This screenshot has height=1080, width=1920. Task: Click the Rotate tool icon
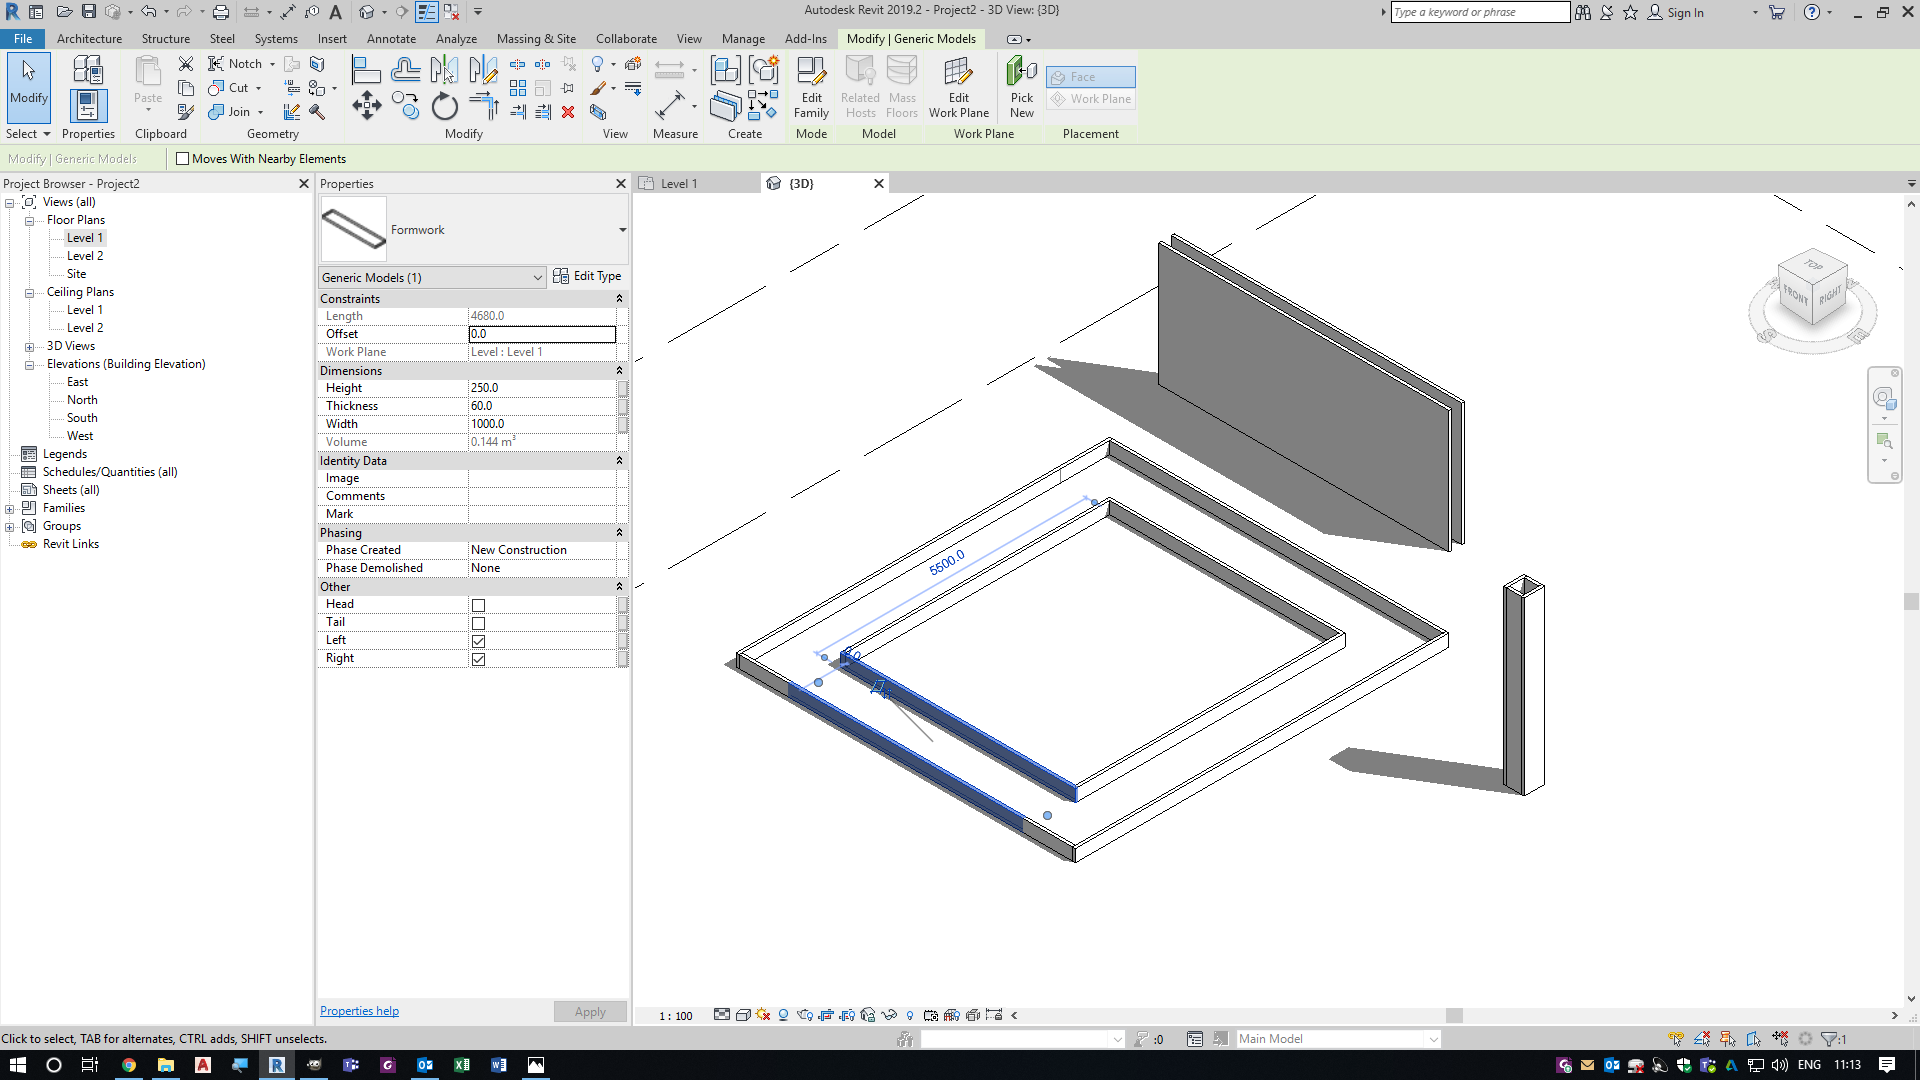444,106
